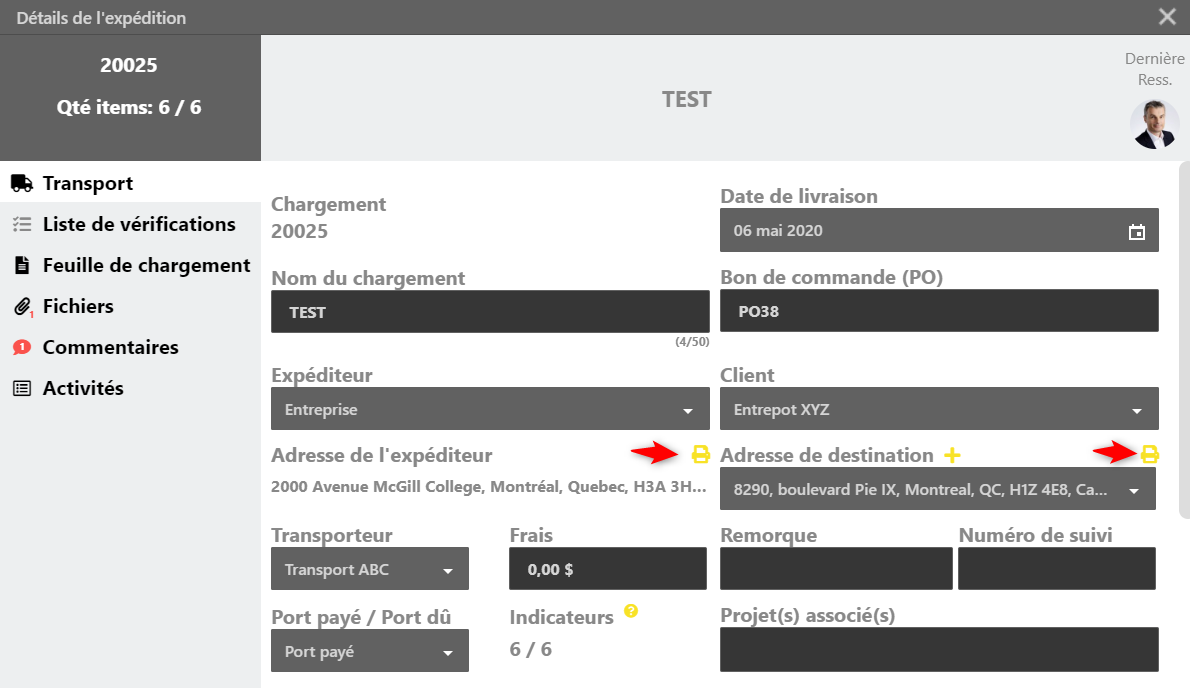Click the Bon de commande field containing PO38

pos(939,312)
